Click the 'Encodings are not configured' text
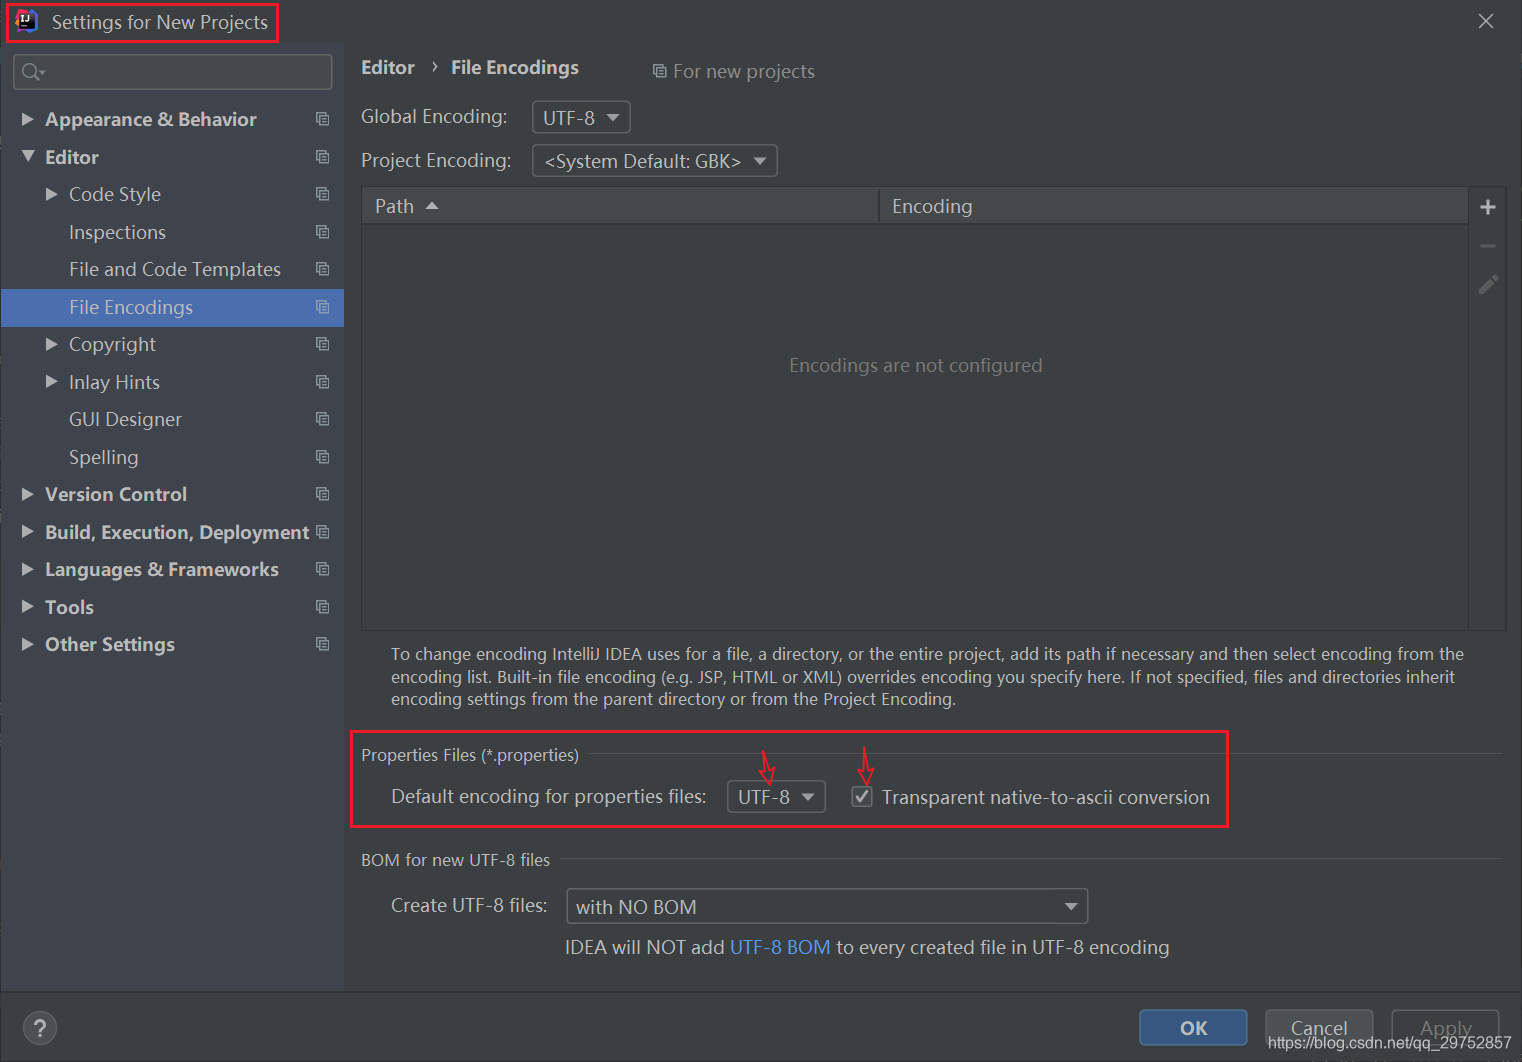This screenshot has height=1062, width=1522. coord(915,365)
